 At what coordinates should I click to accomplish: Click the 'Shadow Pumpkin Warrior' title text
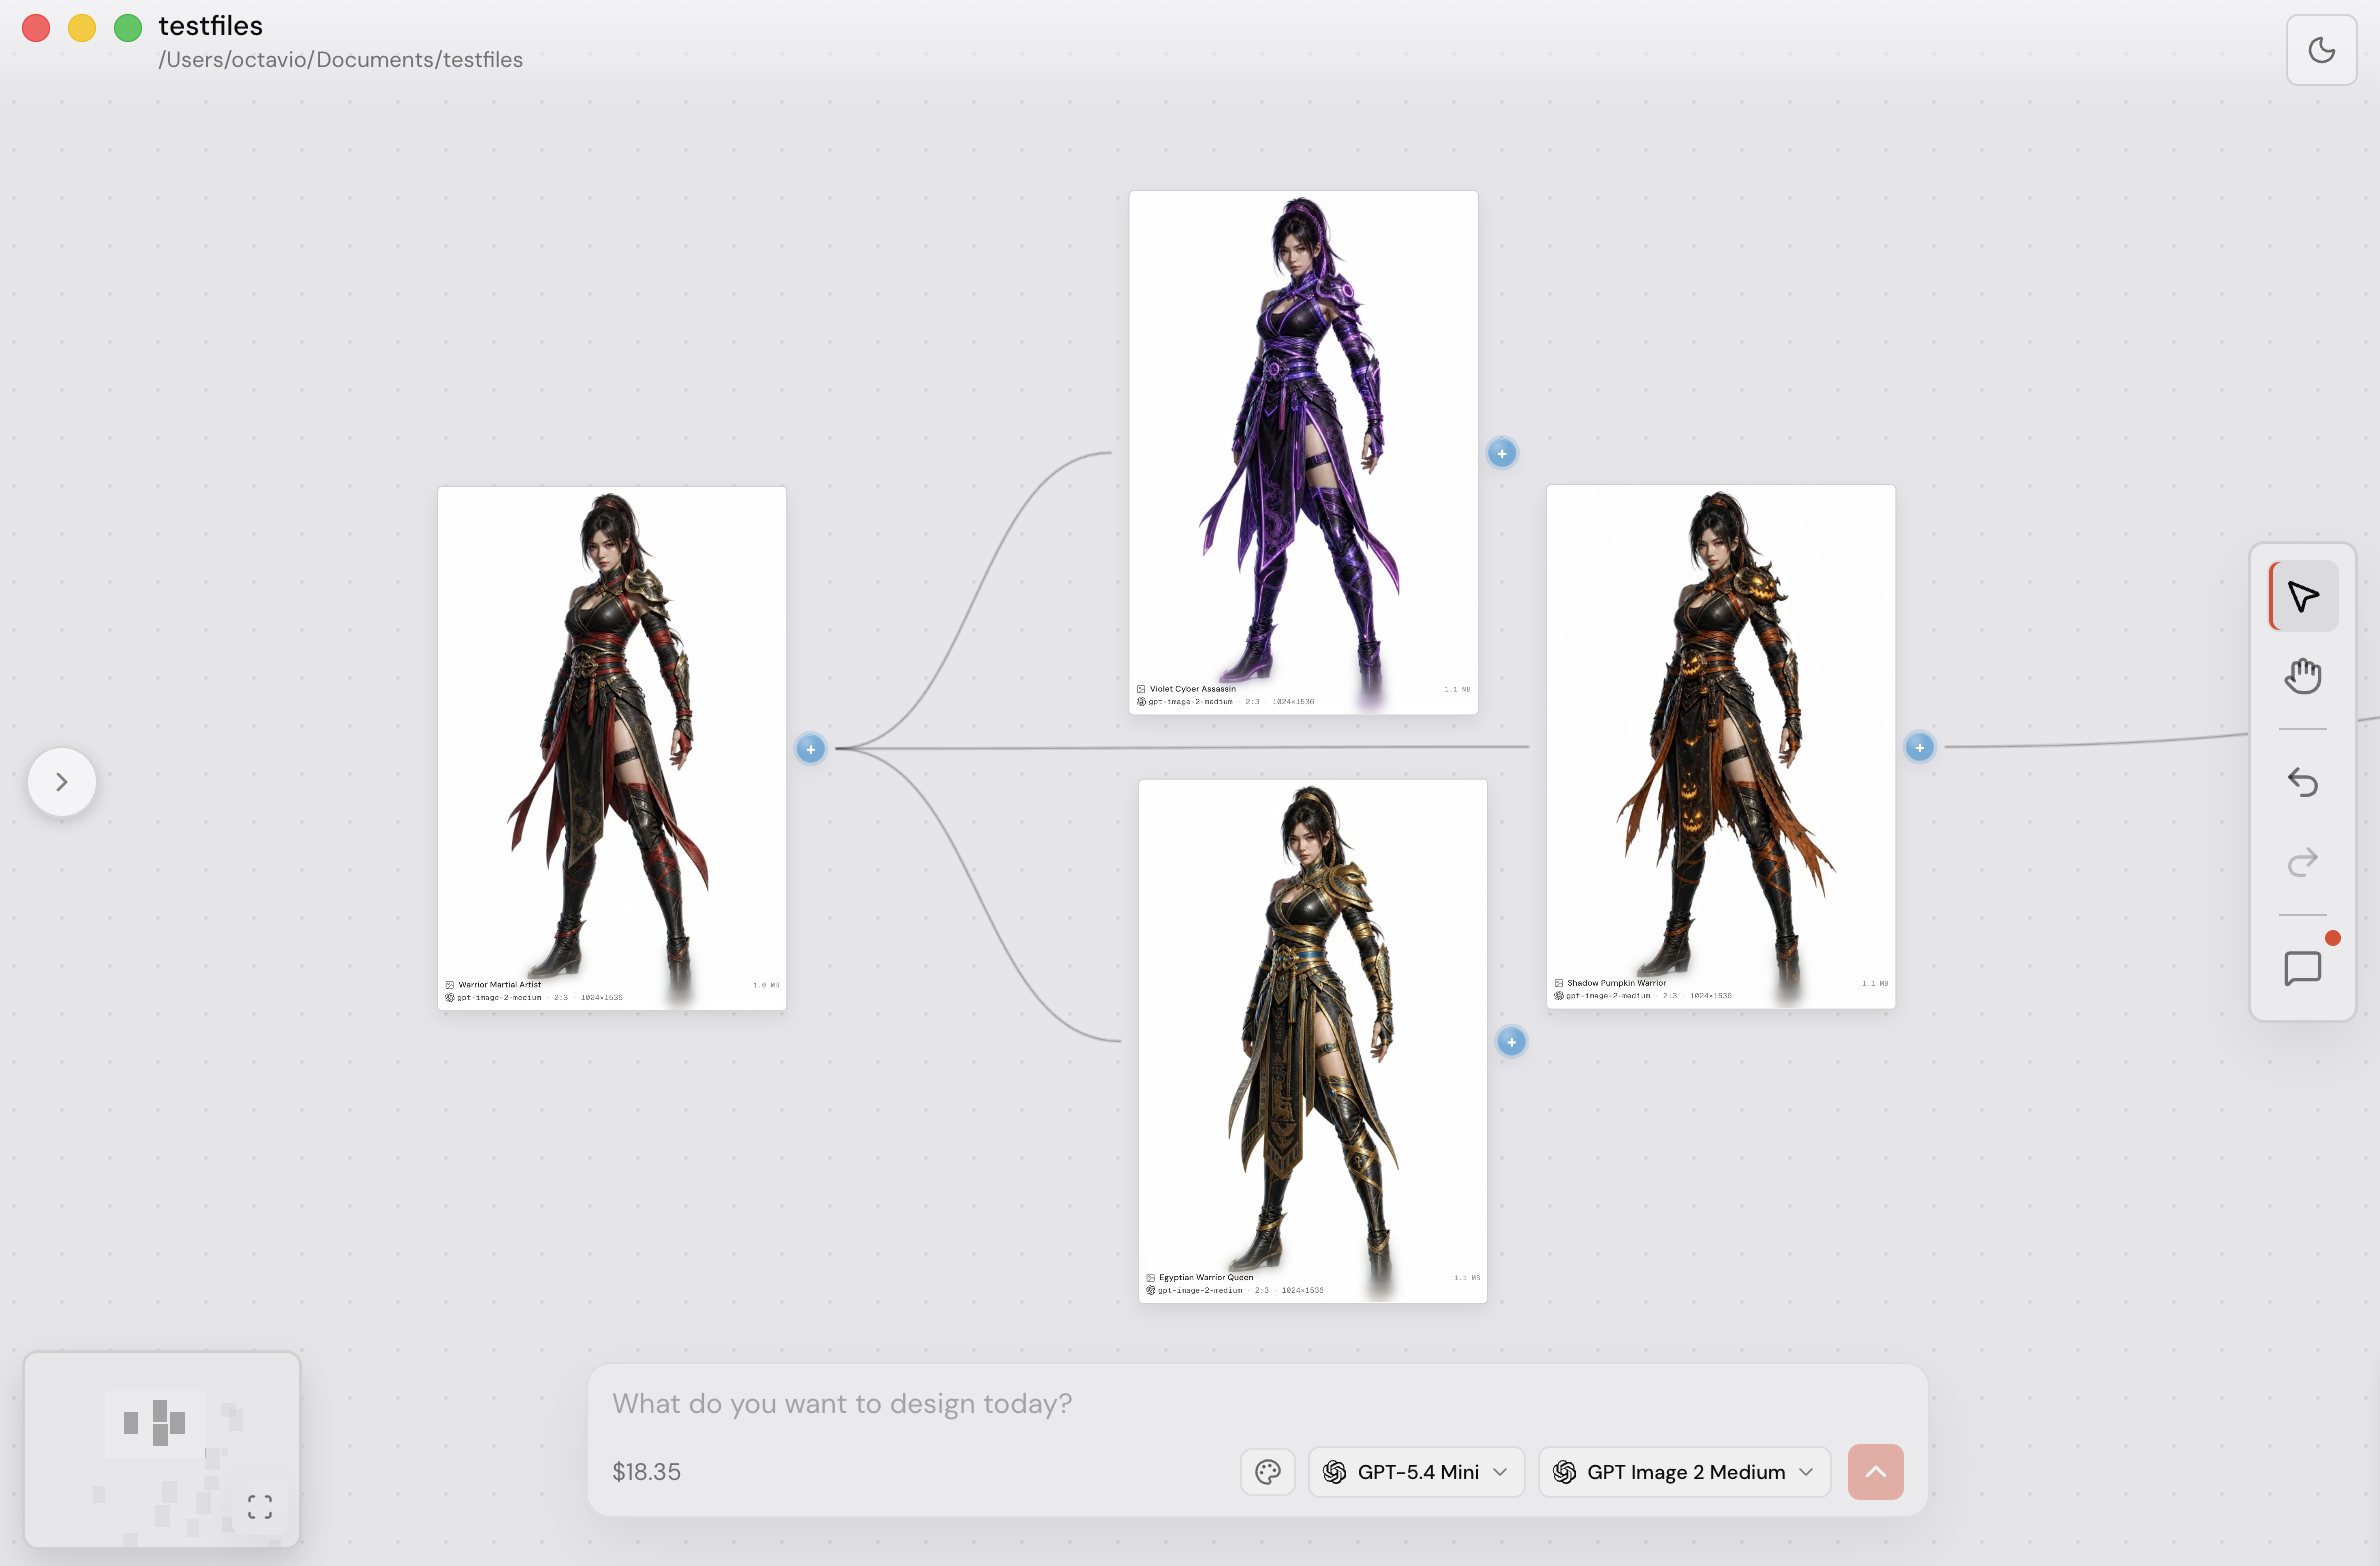click(1617, 983)
